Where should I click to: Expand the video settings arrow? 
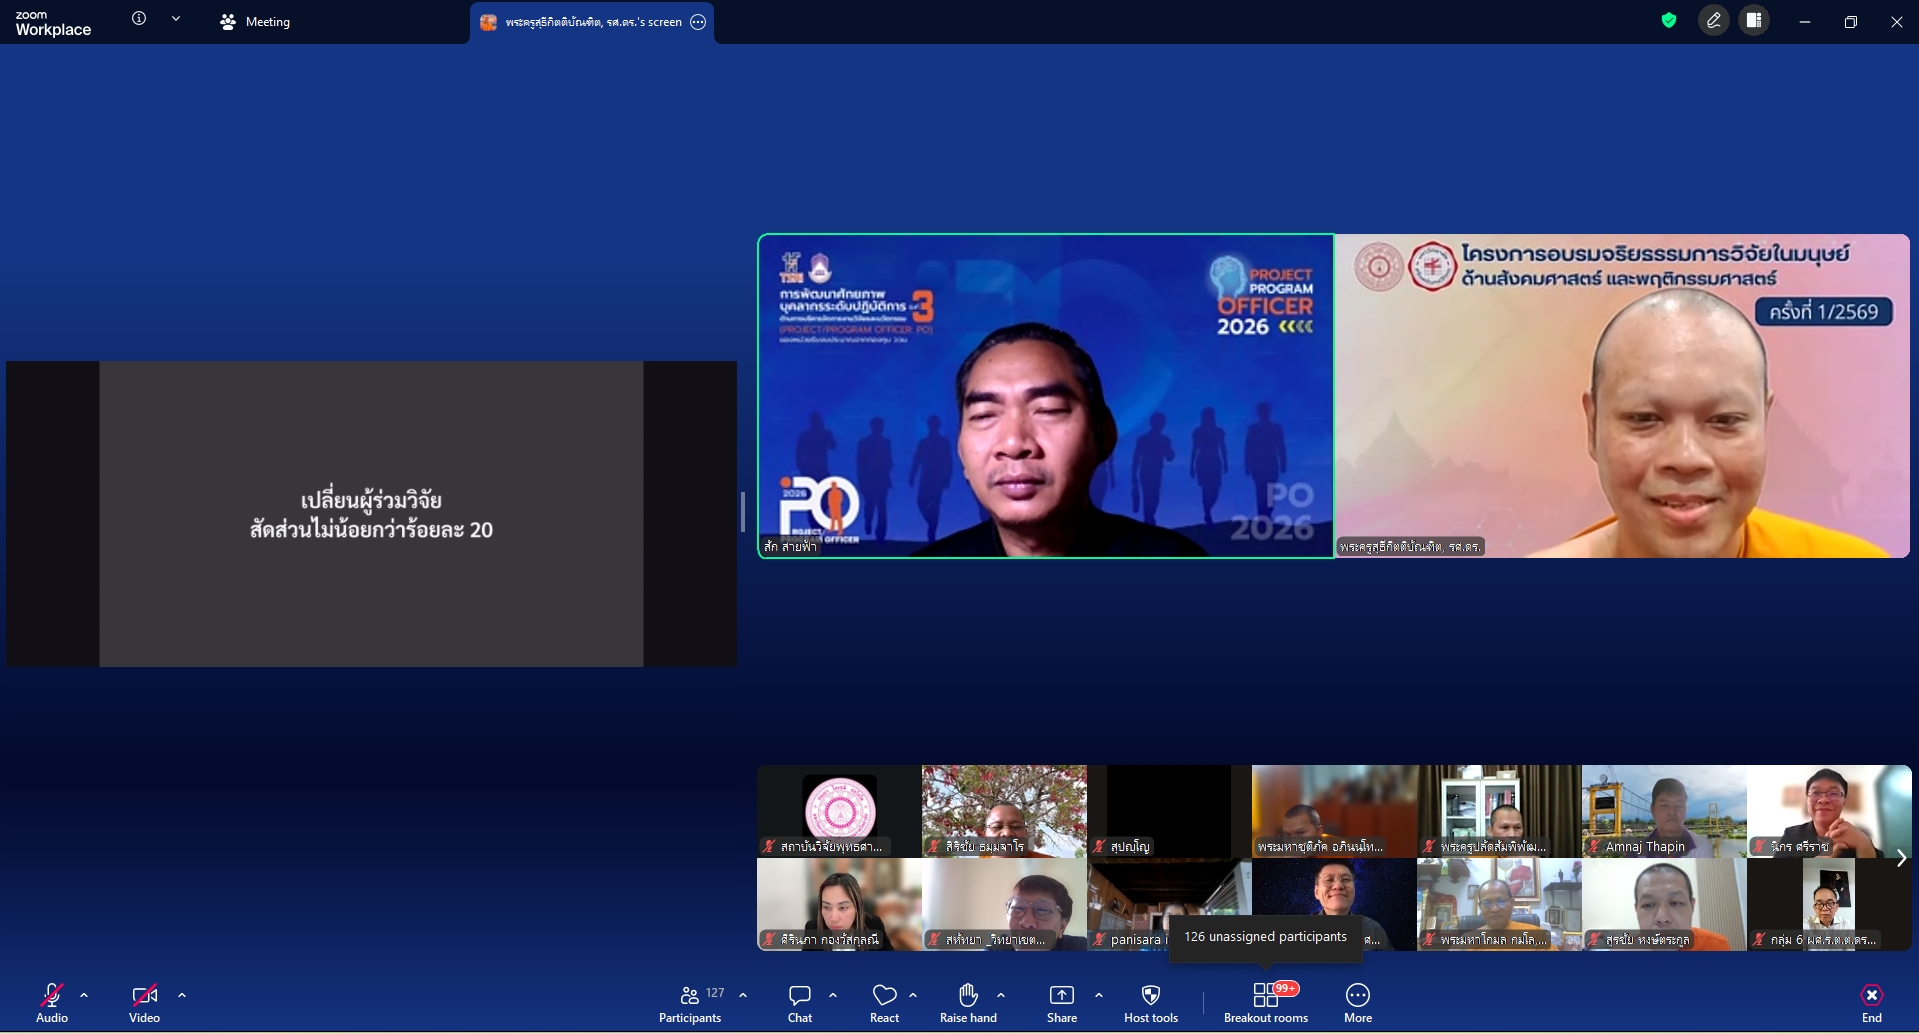pos(182,995)
